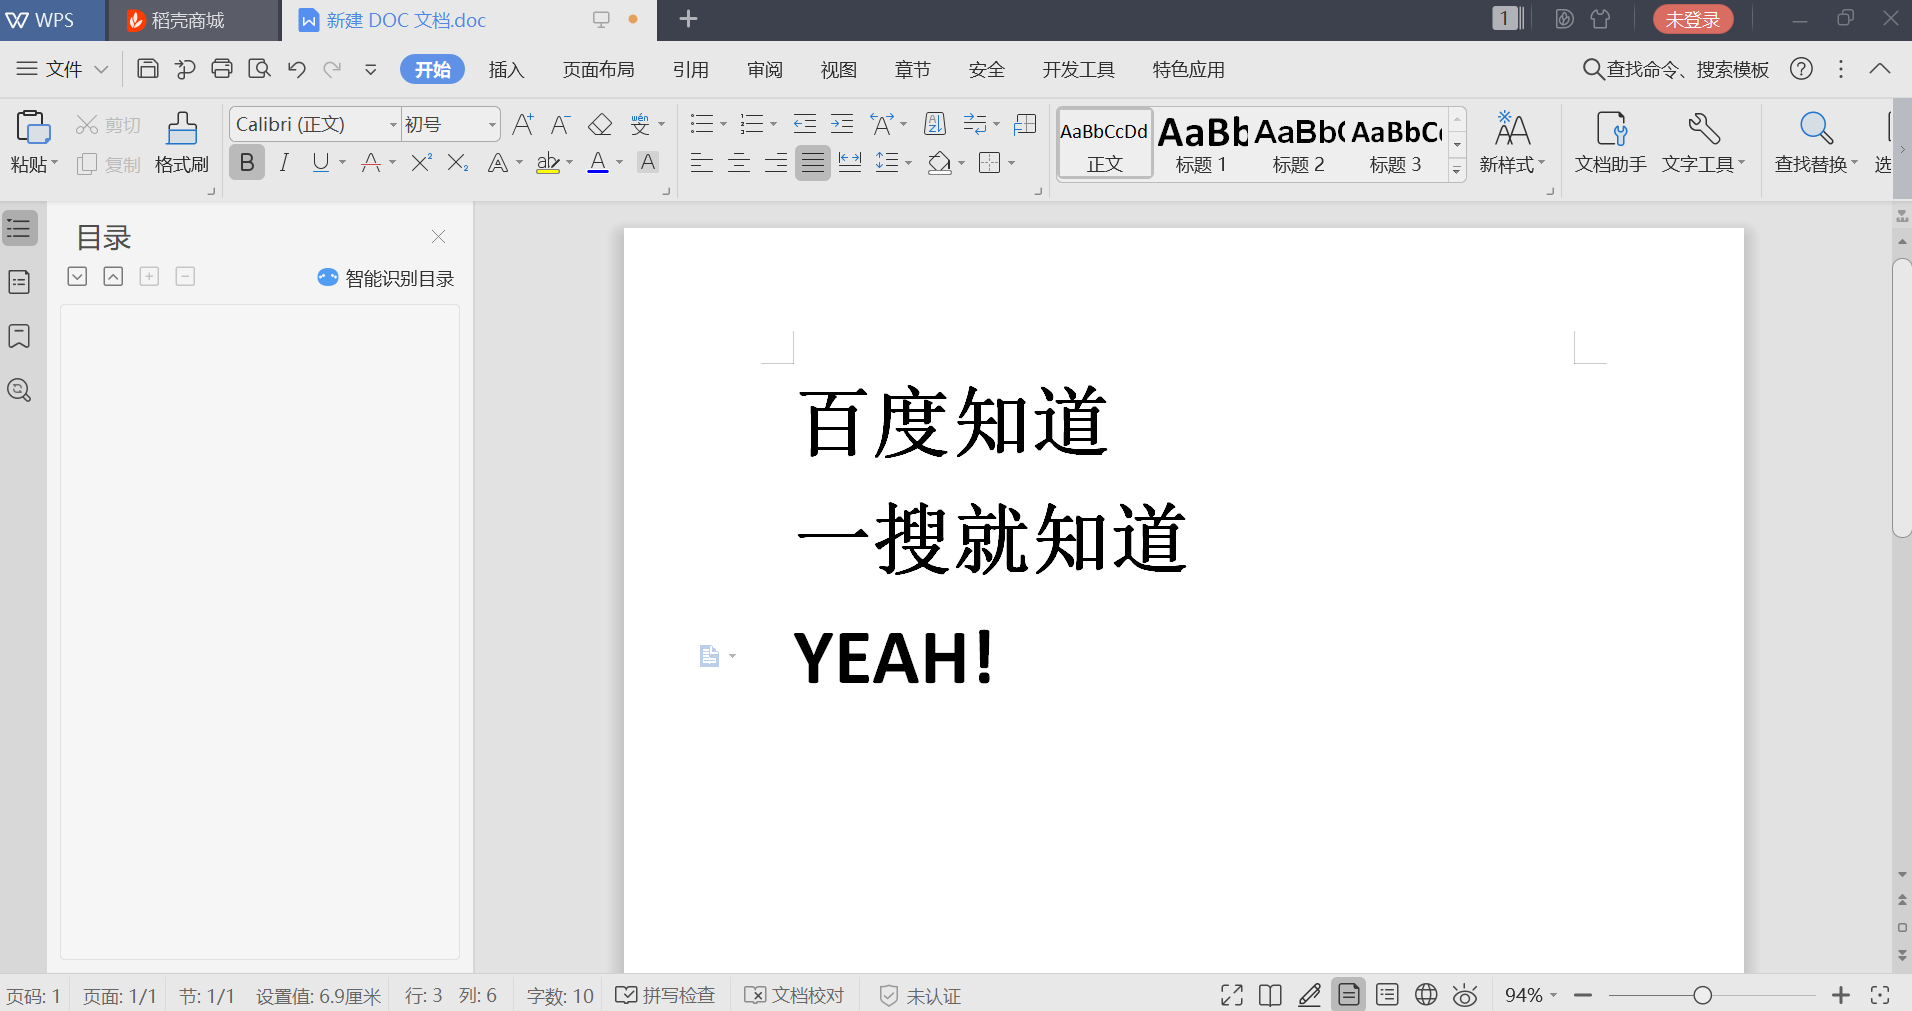
Task: Click the Print icon in quick toolbar
Action: [x=222, y=69]
